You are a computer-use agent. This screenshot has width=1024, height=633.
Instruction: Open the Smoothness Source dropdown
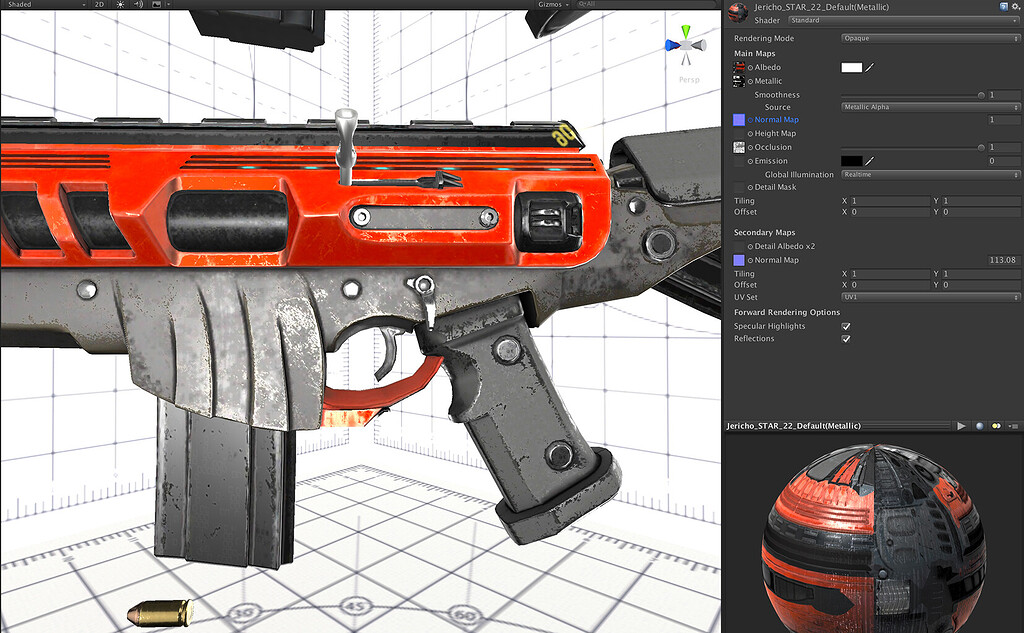pyautogui.click(x=930, y=106)
